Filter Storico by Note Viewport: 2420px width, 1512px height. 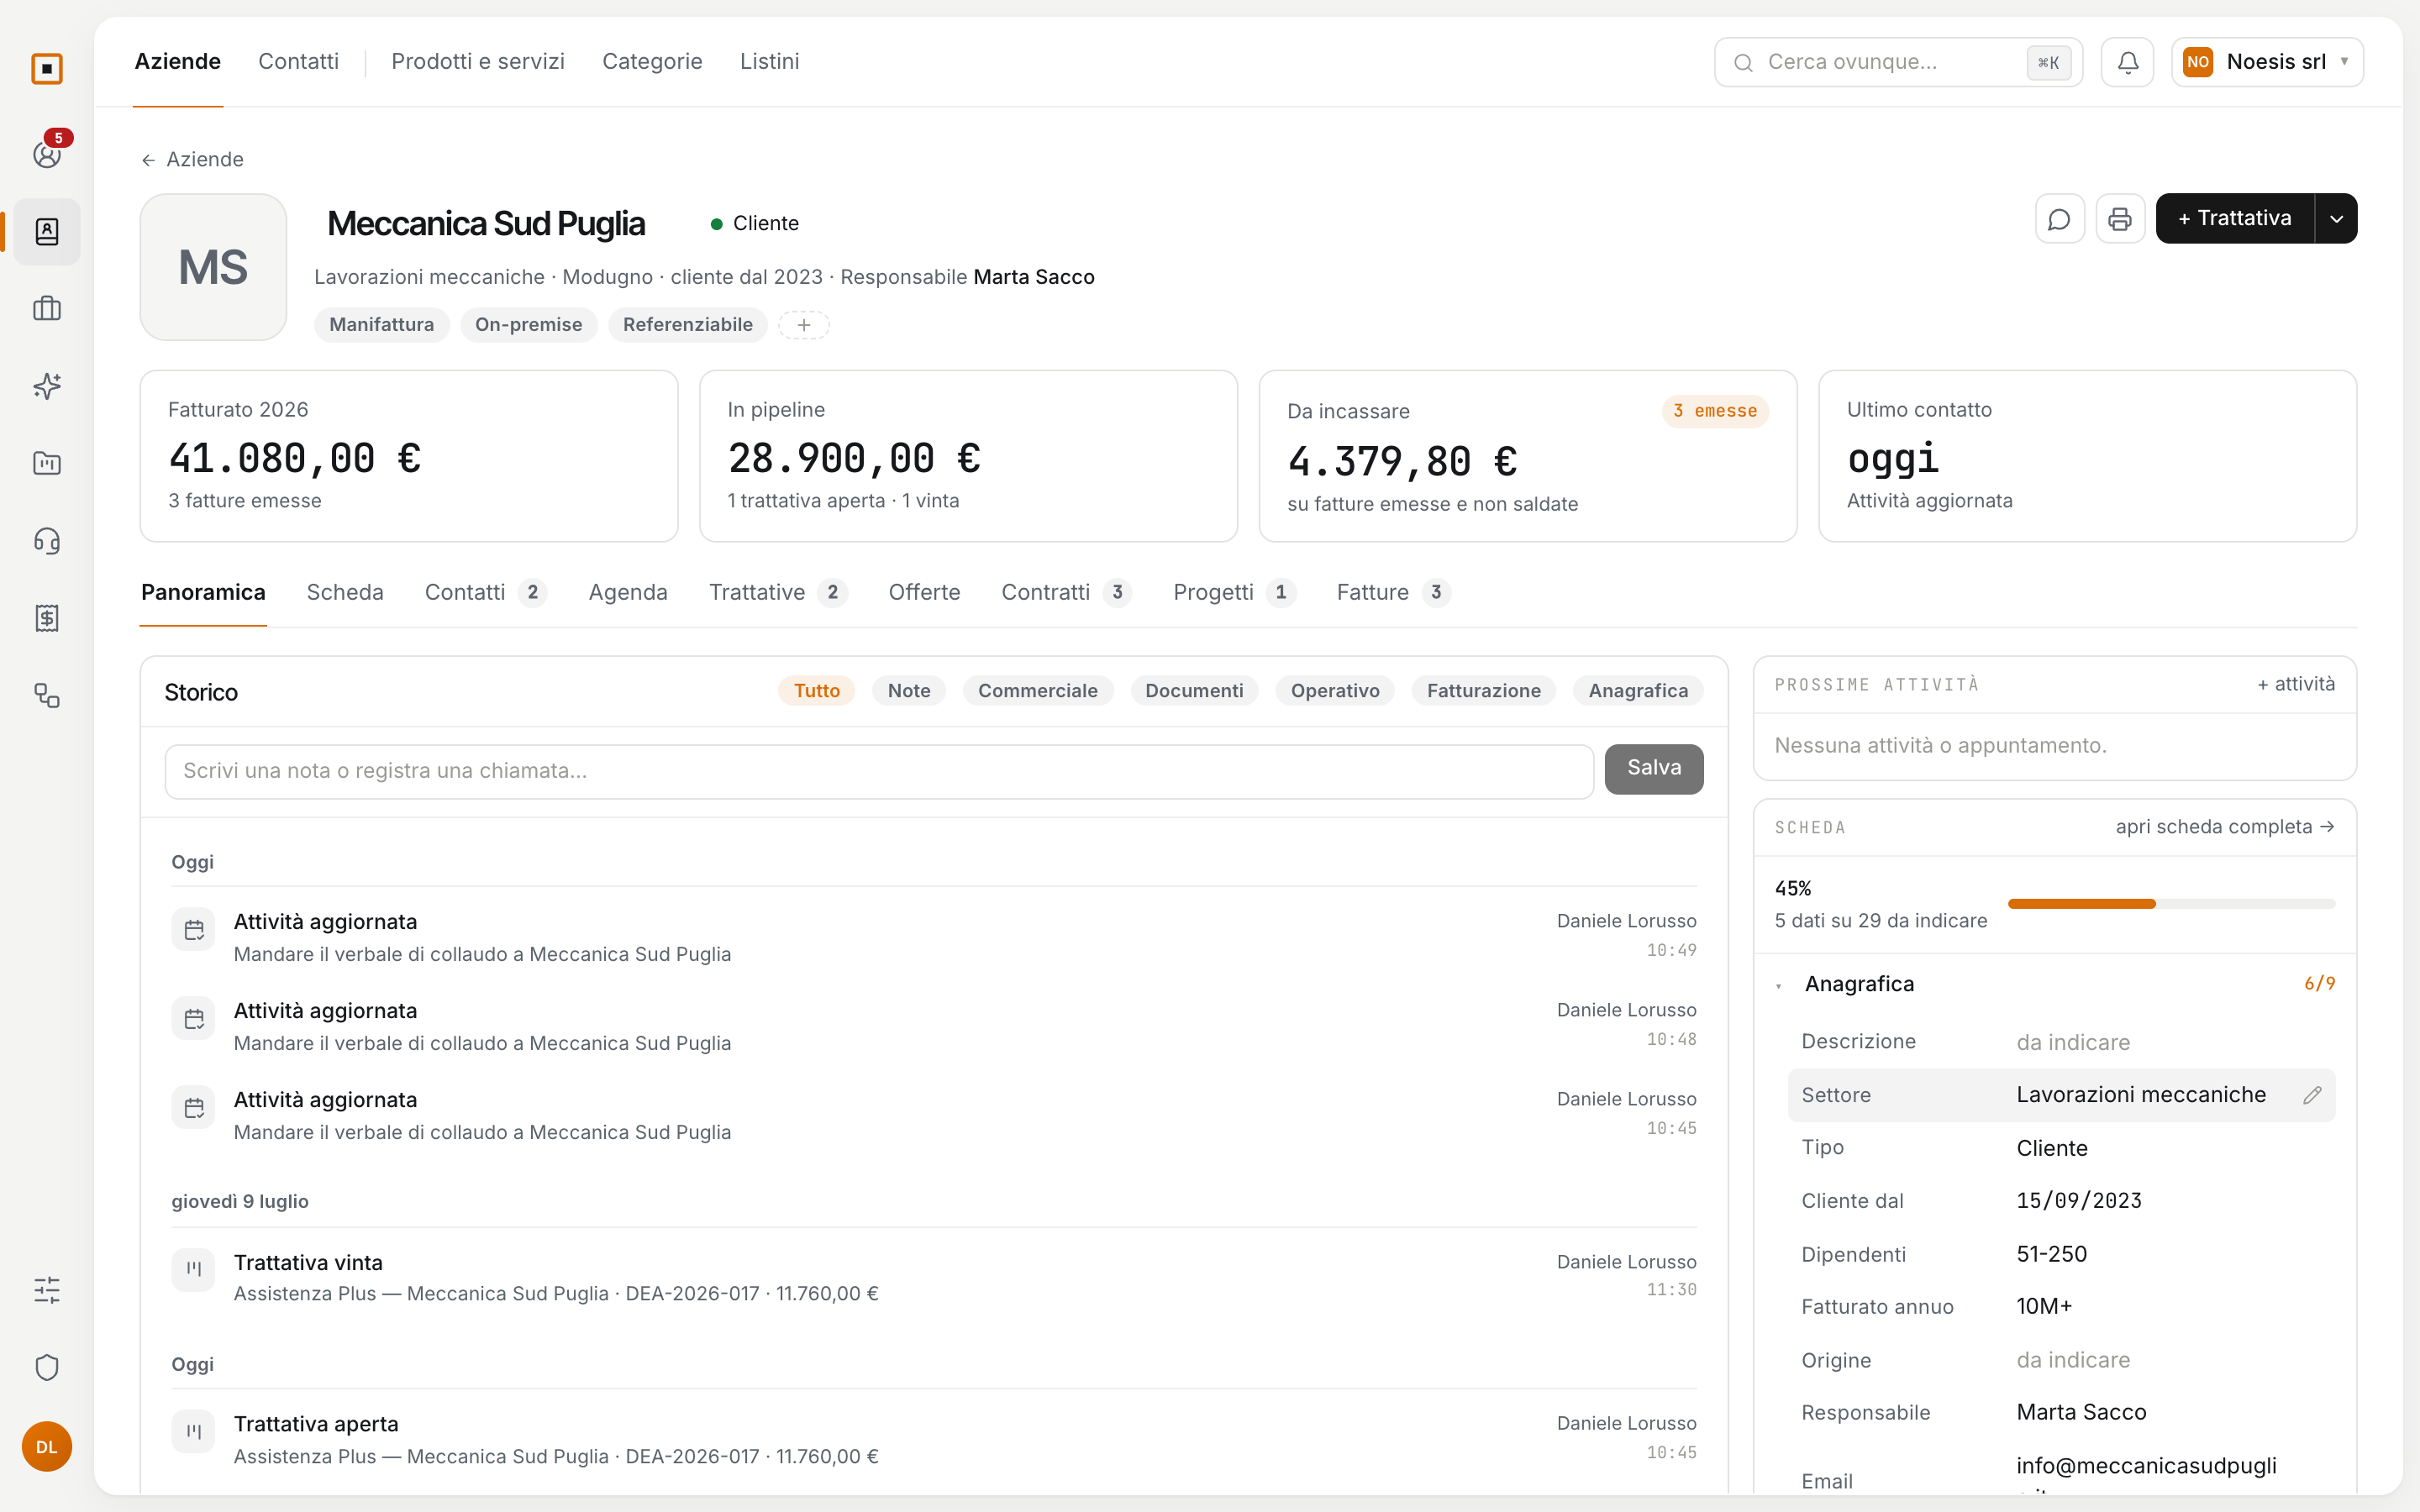(908, 690)
